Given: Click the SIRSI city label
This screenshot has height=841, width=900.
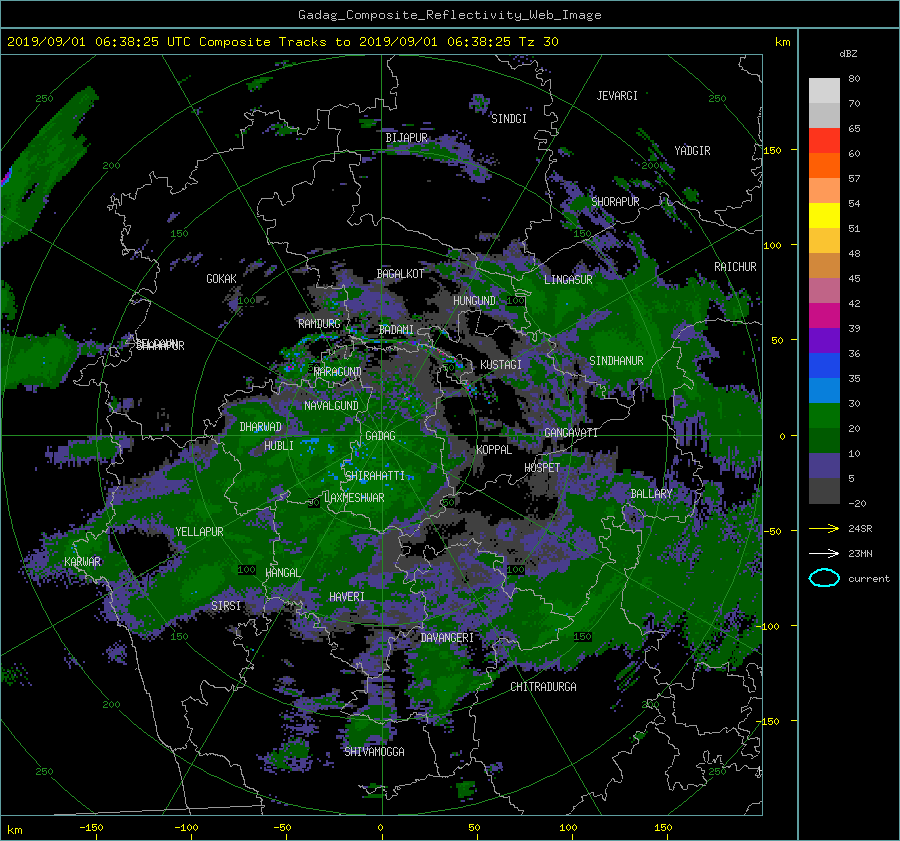Looking at the screenshot, I should pyautogui.click(x=226, y=606).
